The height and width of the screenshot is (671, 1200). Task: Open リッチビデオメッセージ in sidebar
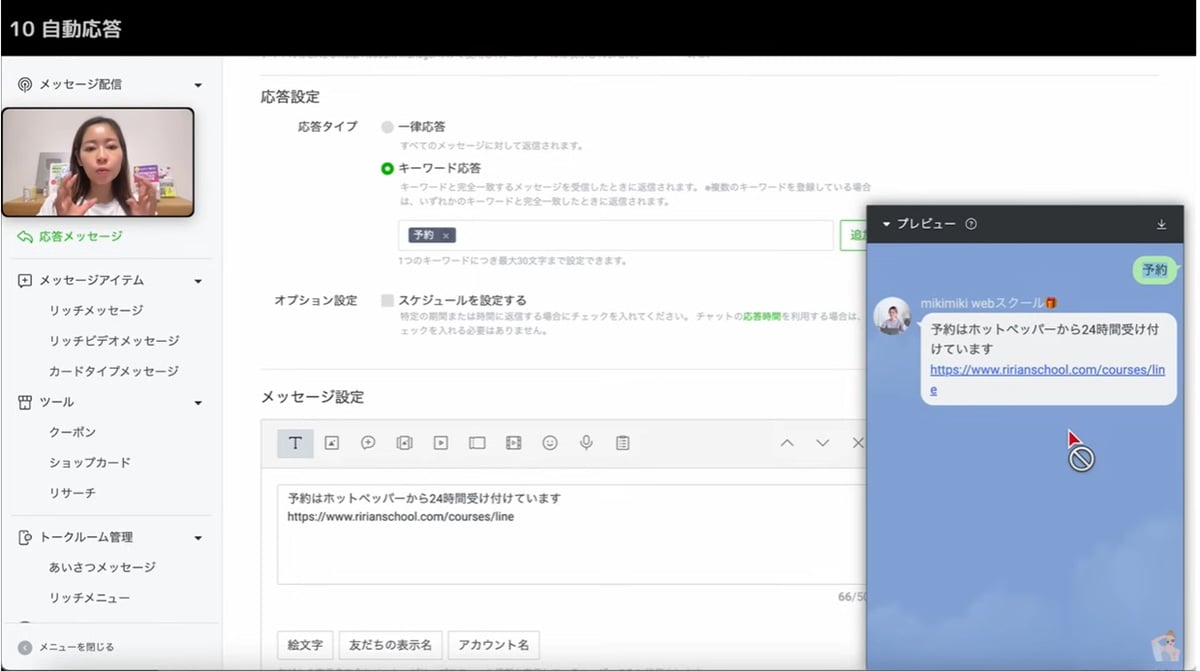(x=114, y=341)
